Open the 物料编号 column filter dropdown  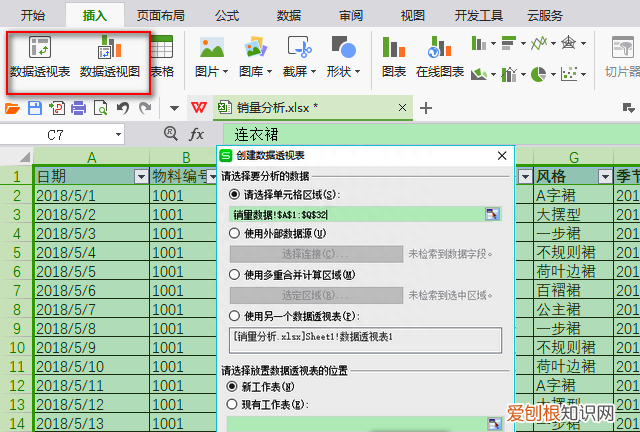click(212, 177)
